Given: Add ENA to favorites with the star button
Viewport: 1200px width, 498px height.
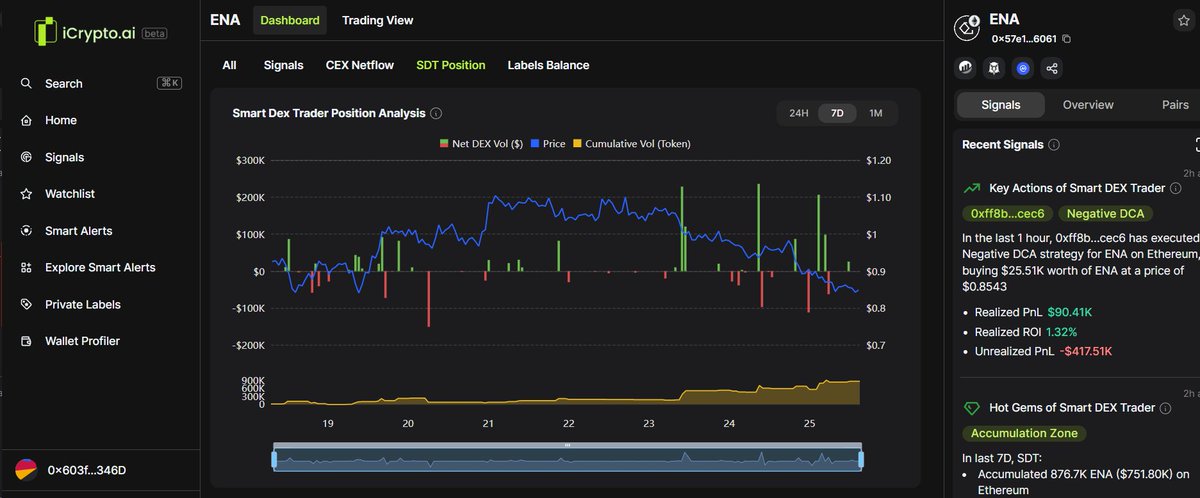Looking at the screenshot, I should 1182,20.
